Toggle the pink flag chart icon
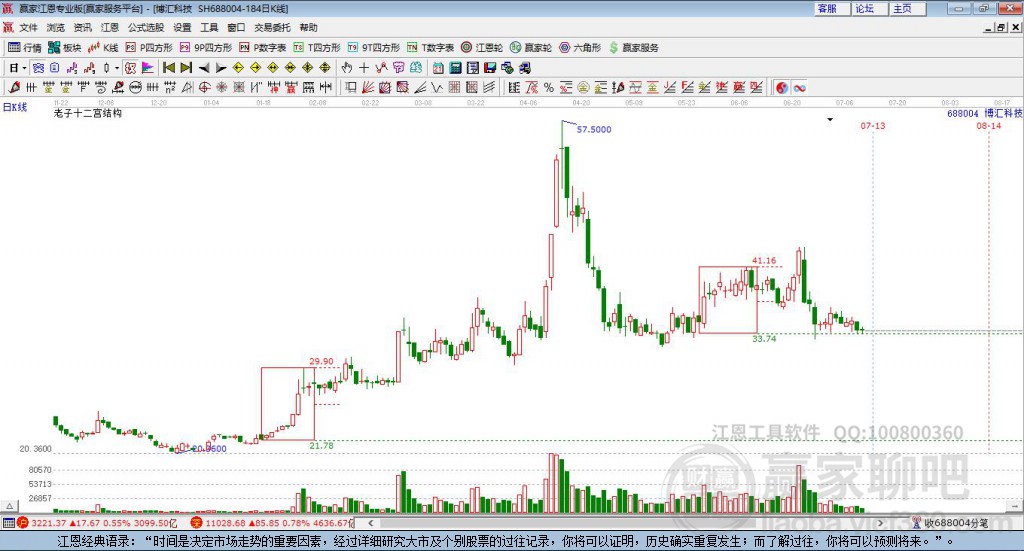Image resolution: width=1024 pixels, height=551 pixels. pyautogui.click(x=148, y=68)
